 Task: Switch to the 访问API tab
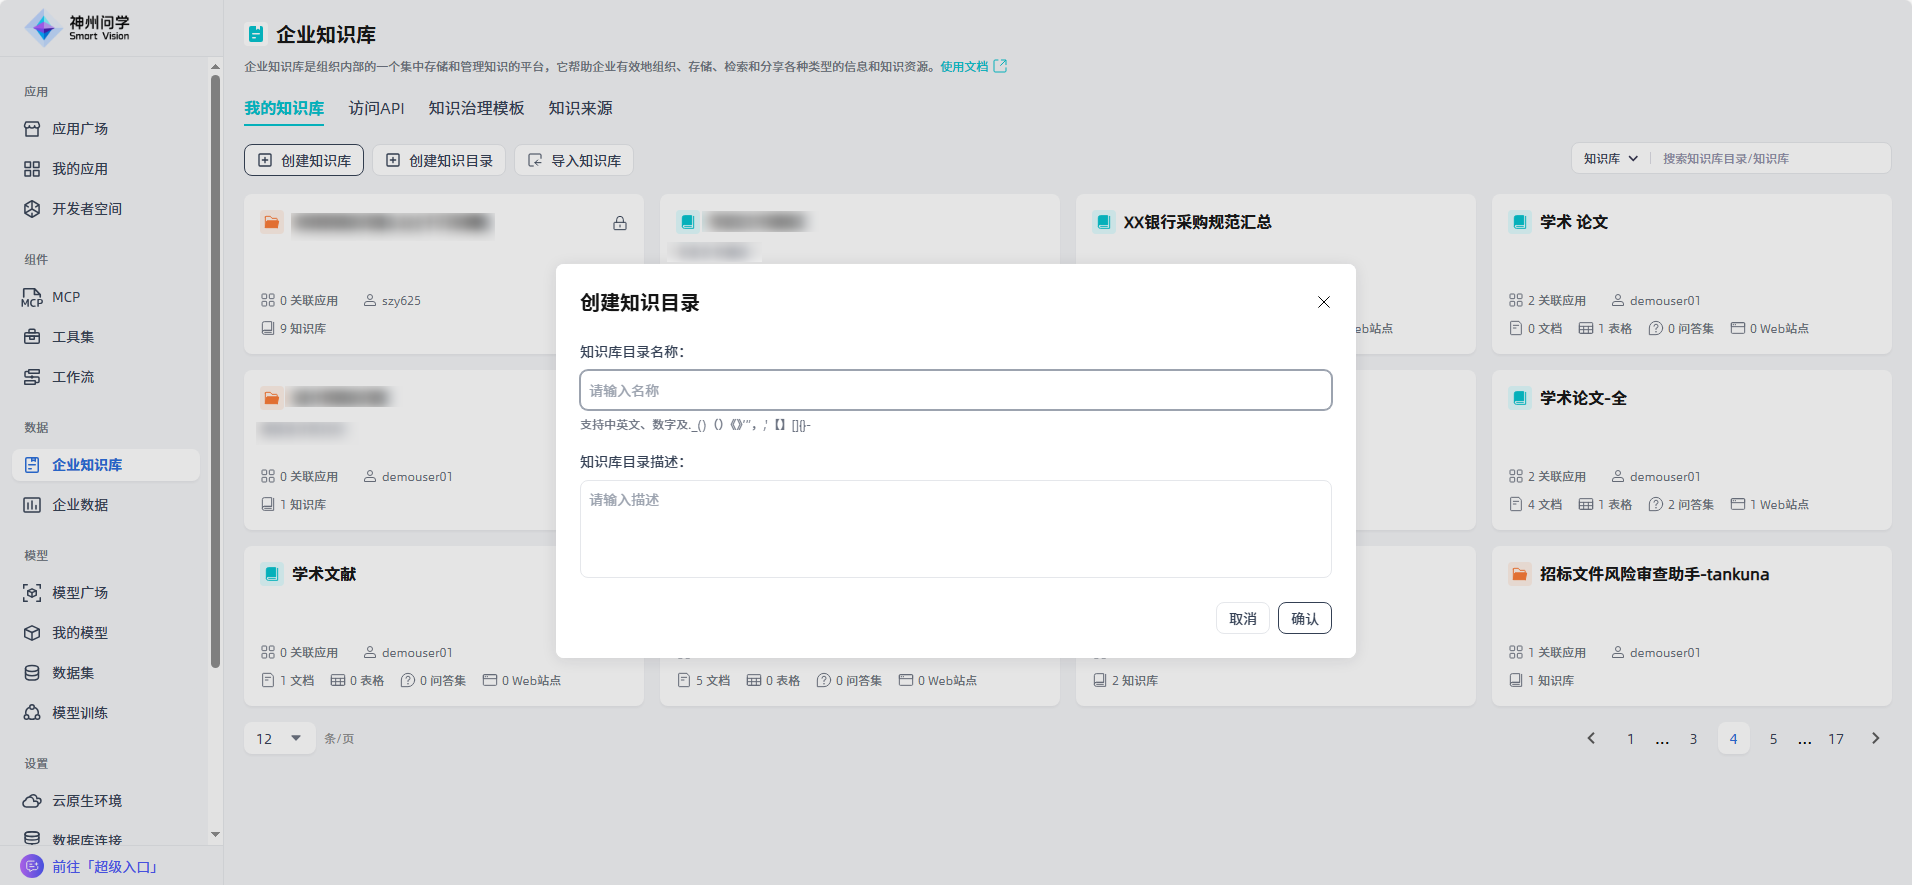click(x=376, y=108)
